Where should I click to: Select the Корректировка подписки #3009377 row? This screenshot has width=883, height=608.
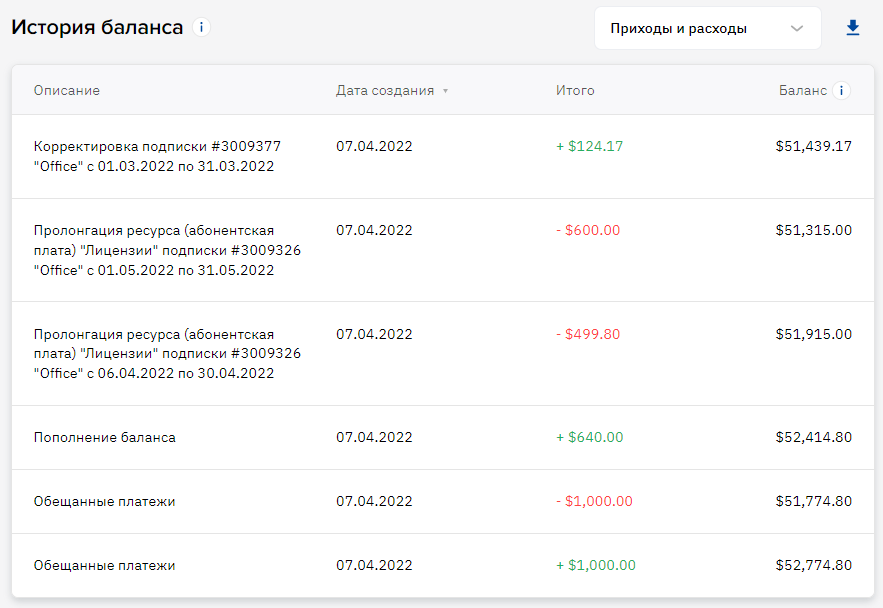pyautogui.click(x=443, y=157)
